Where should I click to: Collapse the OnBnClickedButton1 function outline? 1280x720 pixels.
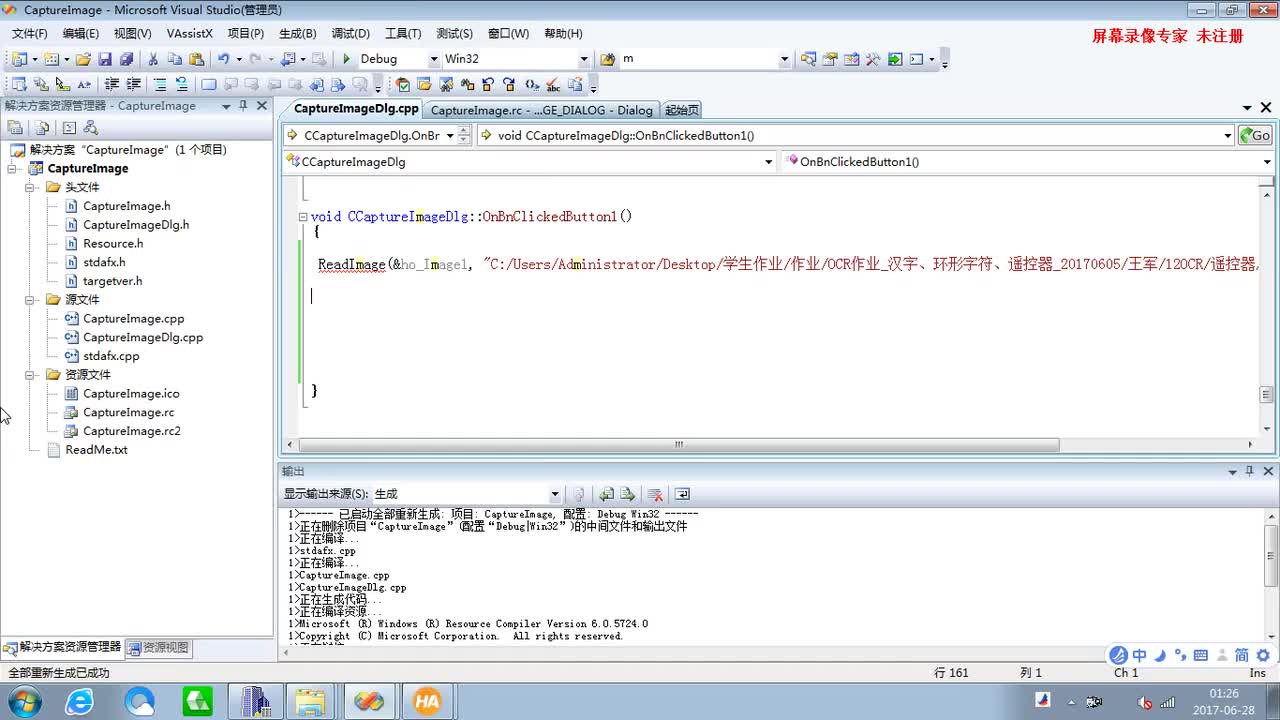coord(303,217)
